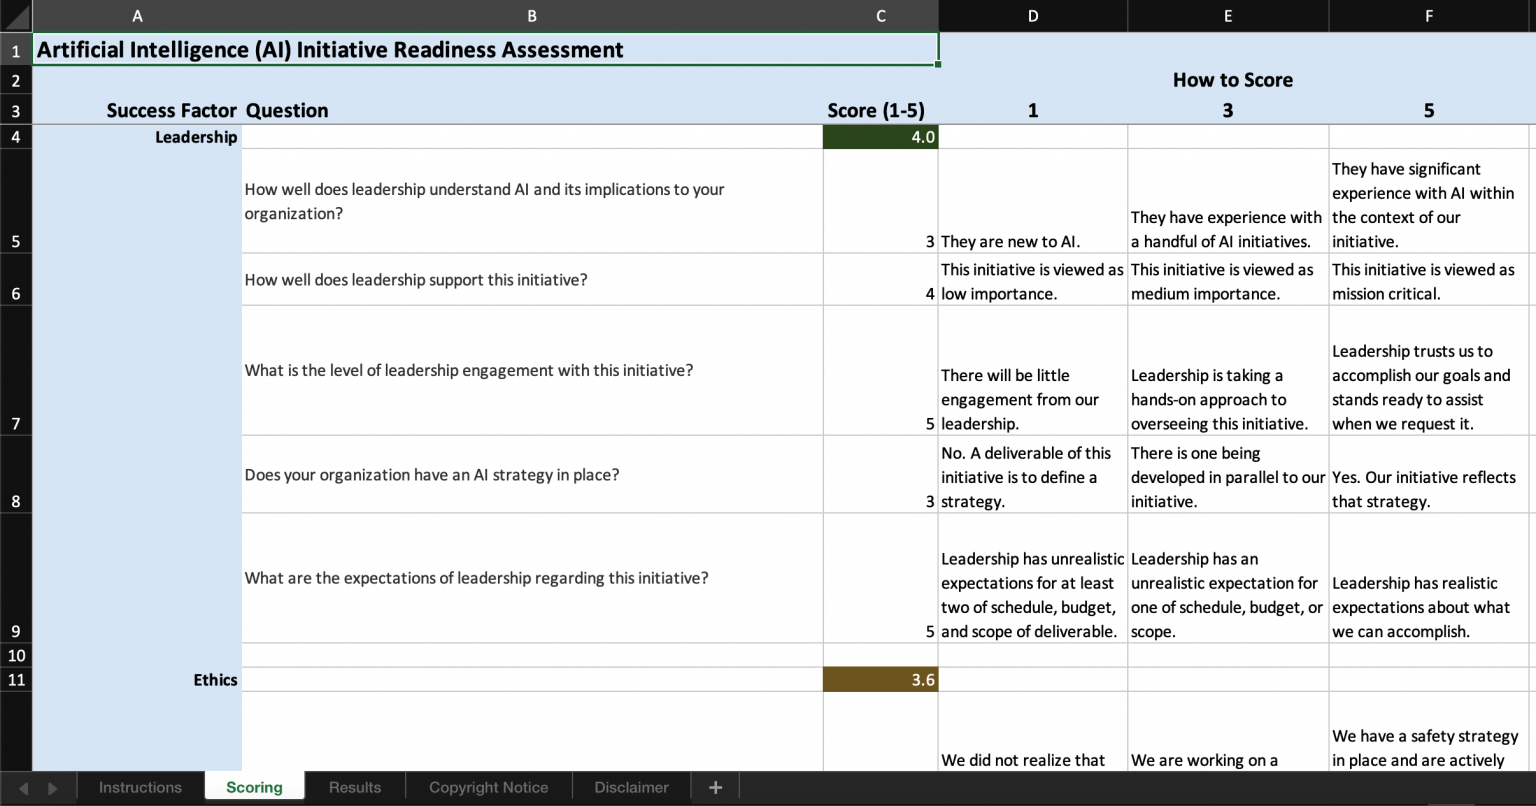Click the right sheet navigation arrow

click(52, 787)
